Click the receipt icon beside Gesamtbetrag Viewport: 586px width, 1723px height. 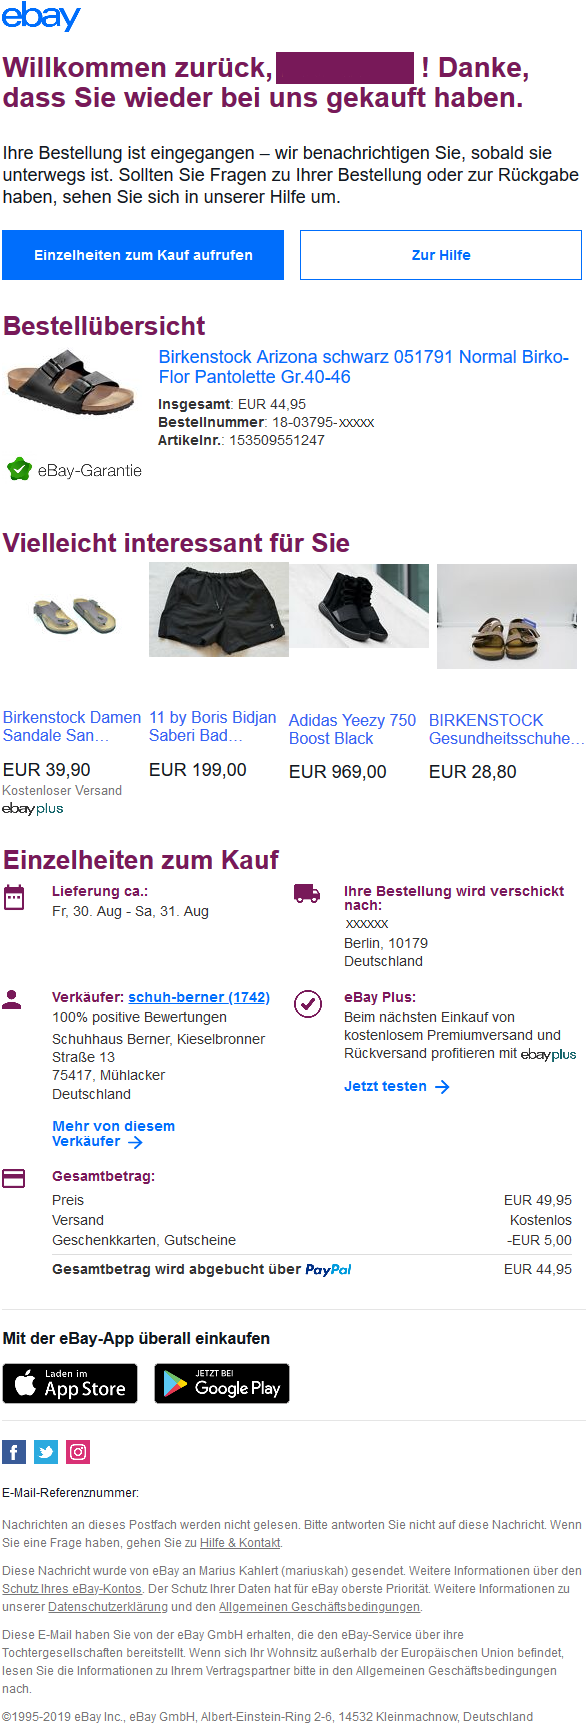pos(14,1178)
